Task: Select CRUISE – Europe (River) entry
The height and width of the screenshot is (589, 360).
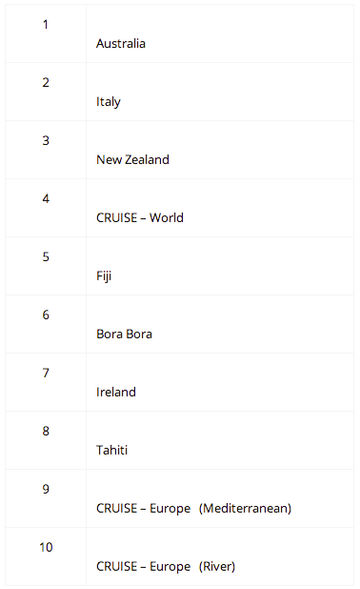Action: [165, 566]
